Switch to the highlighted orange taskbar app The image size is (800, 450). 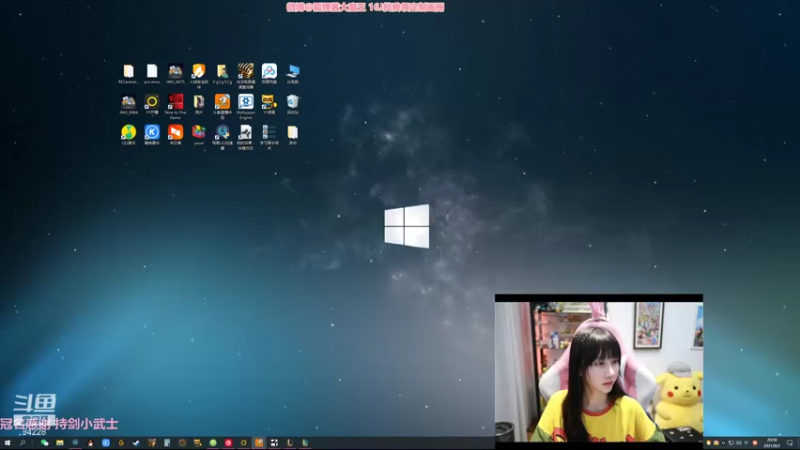pos(259,443)
